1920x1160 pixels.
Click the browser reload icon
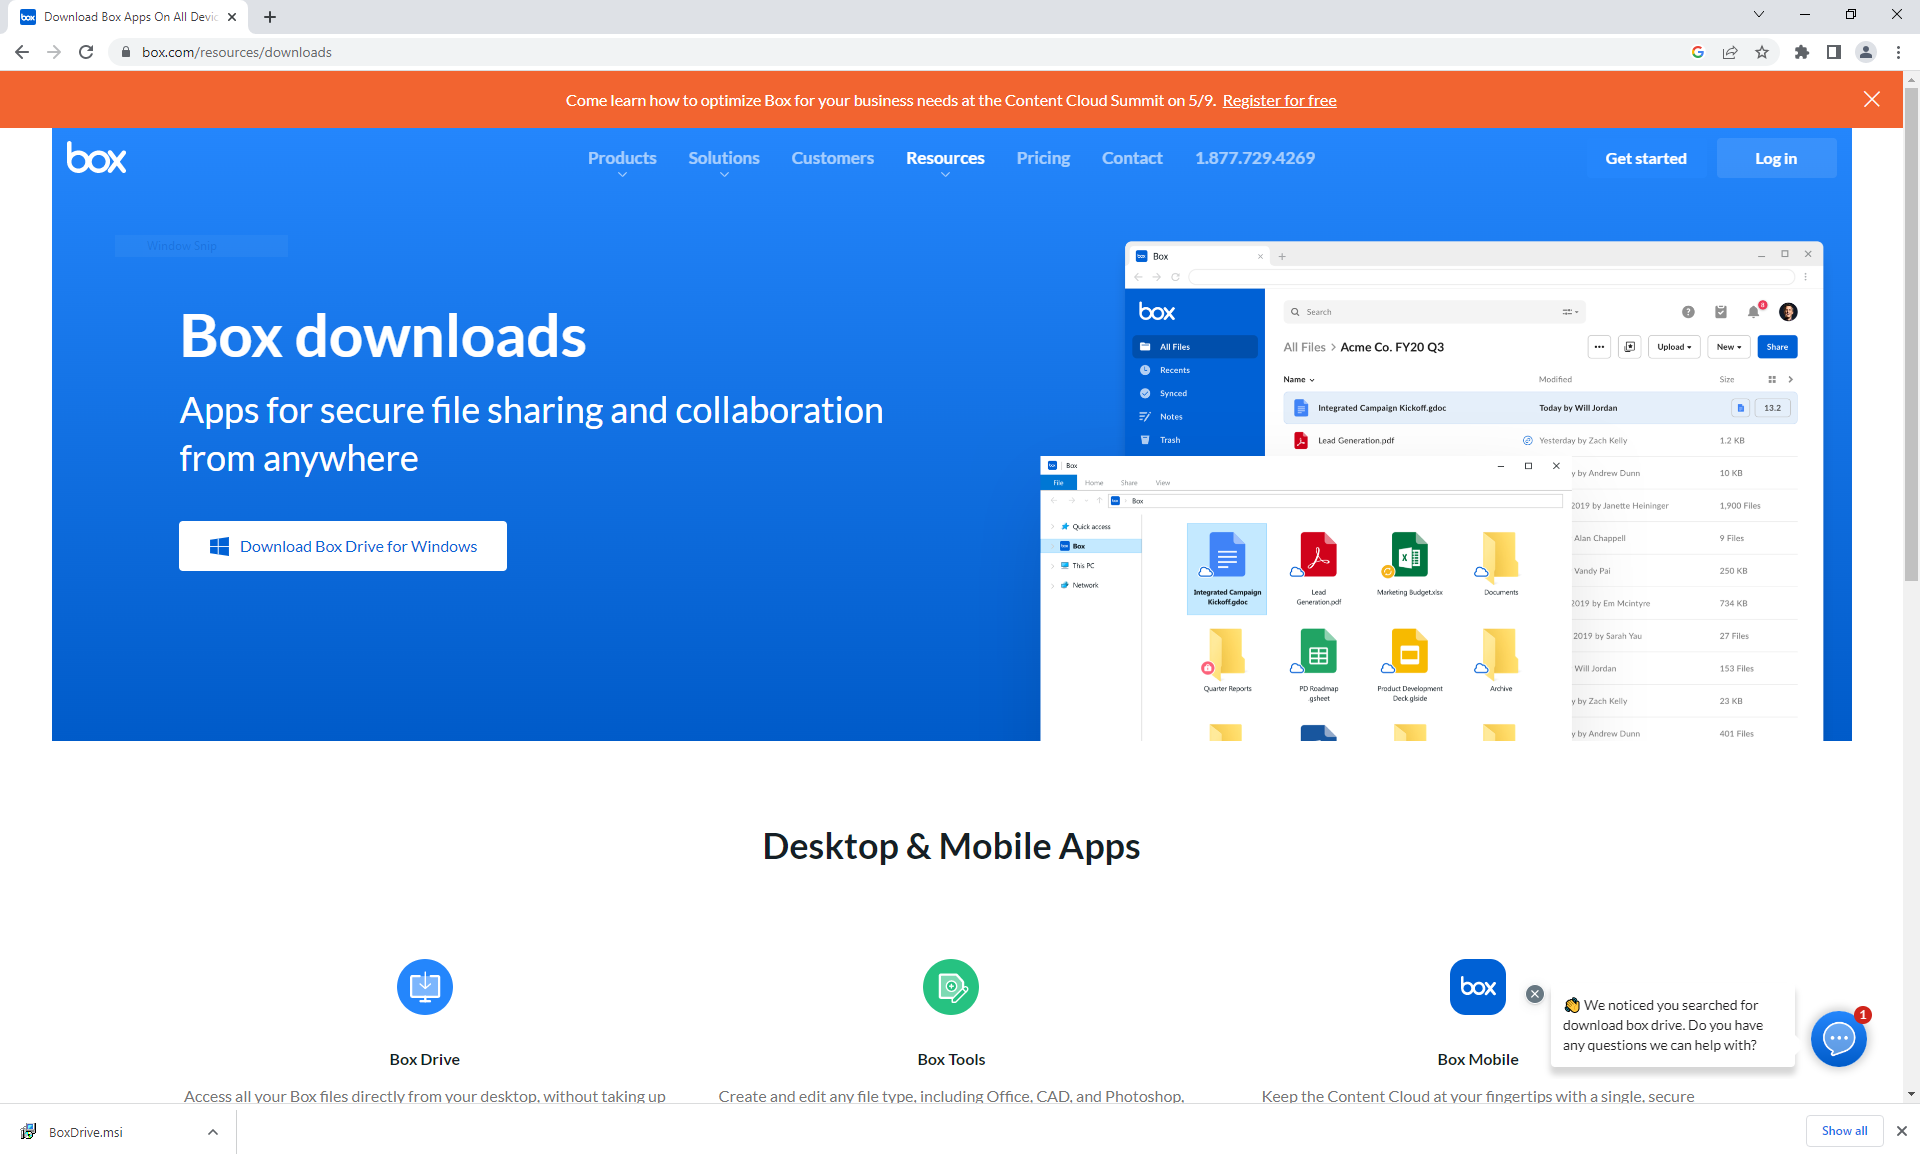[x=86, y=52]
